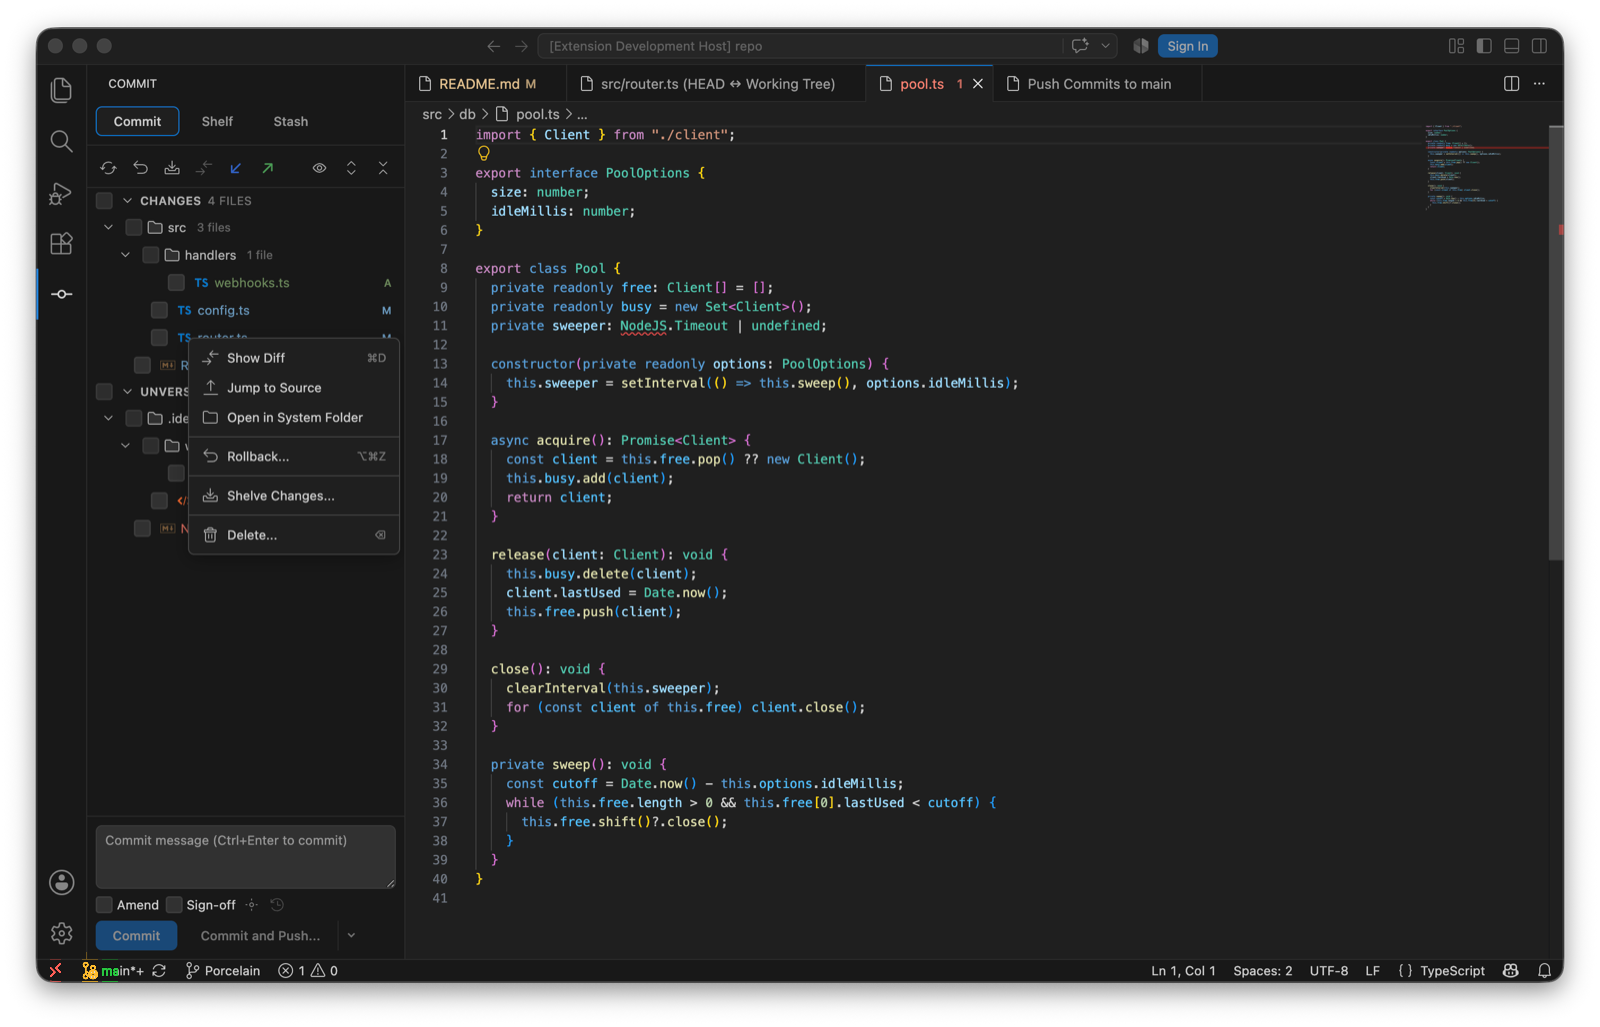1600x1027 pixels.
Task: Switch to the Shelf tab
Action: (x=217, y=121)
